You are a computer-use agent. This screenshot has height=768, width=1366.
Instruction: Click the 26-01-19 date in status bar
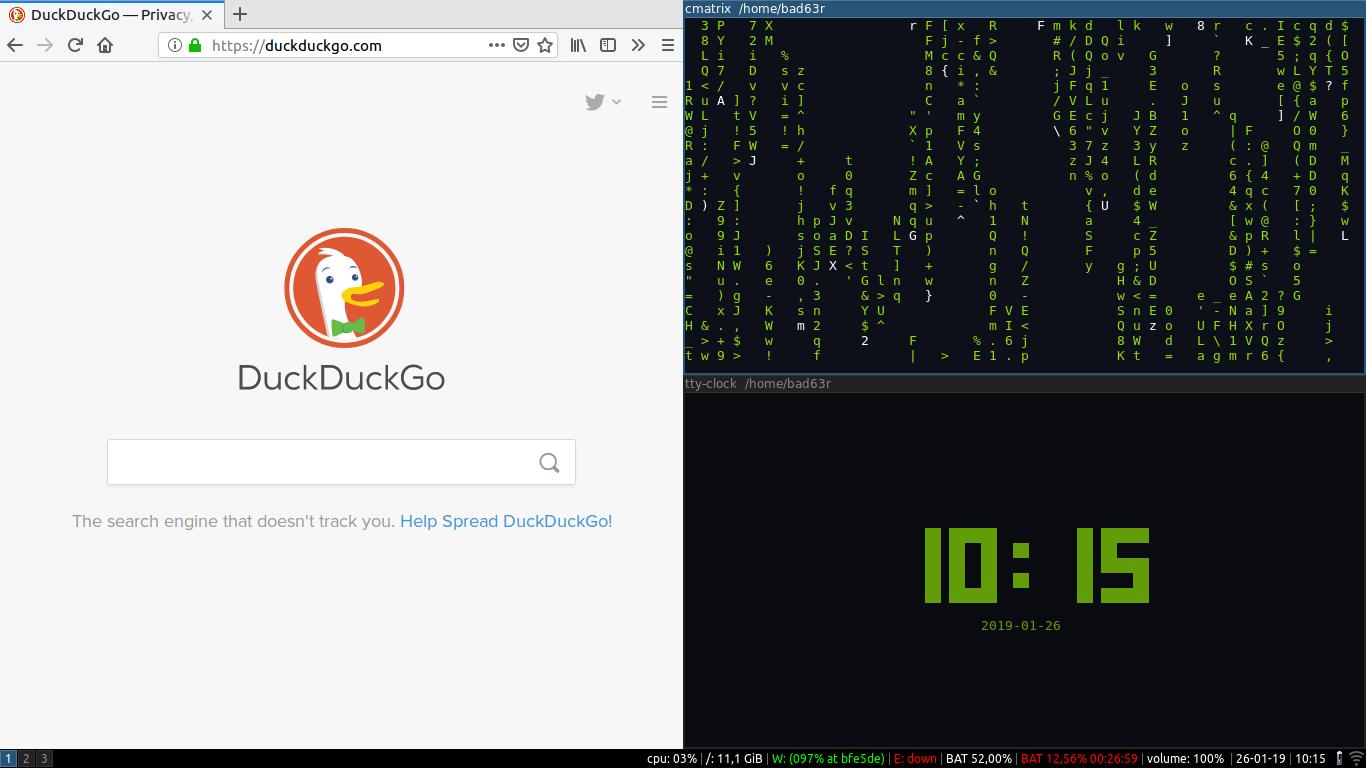[x=1260, y=759]
